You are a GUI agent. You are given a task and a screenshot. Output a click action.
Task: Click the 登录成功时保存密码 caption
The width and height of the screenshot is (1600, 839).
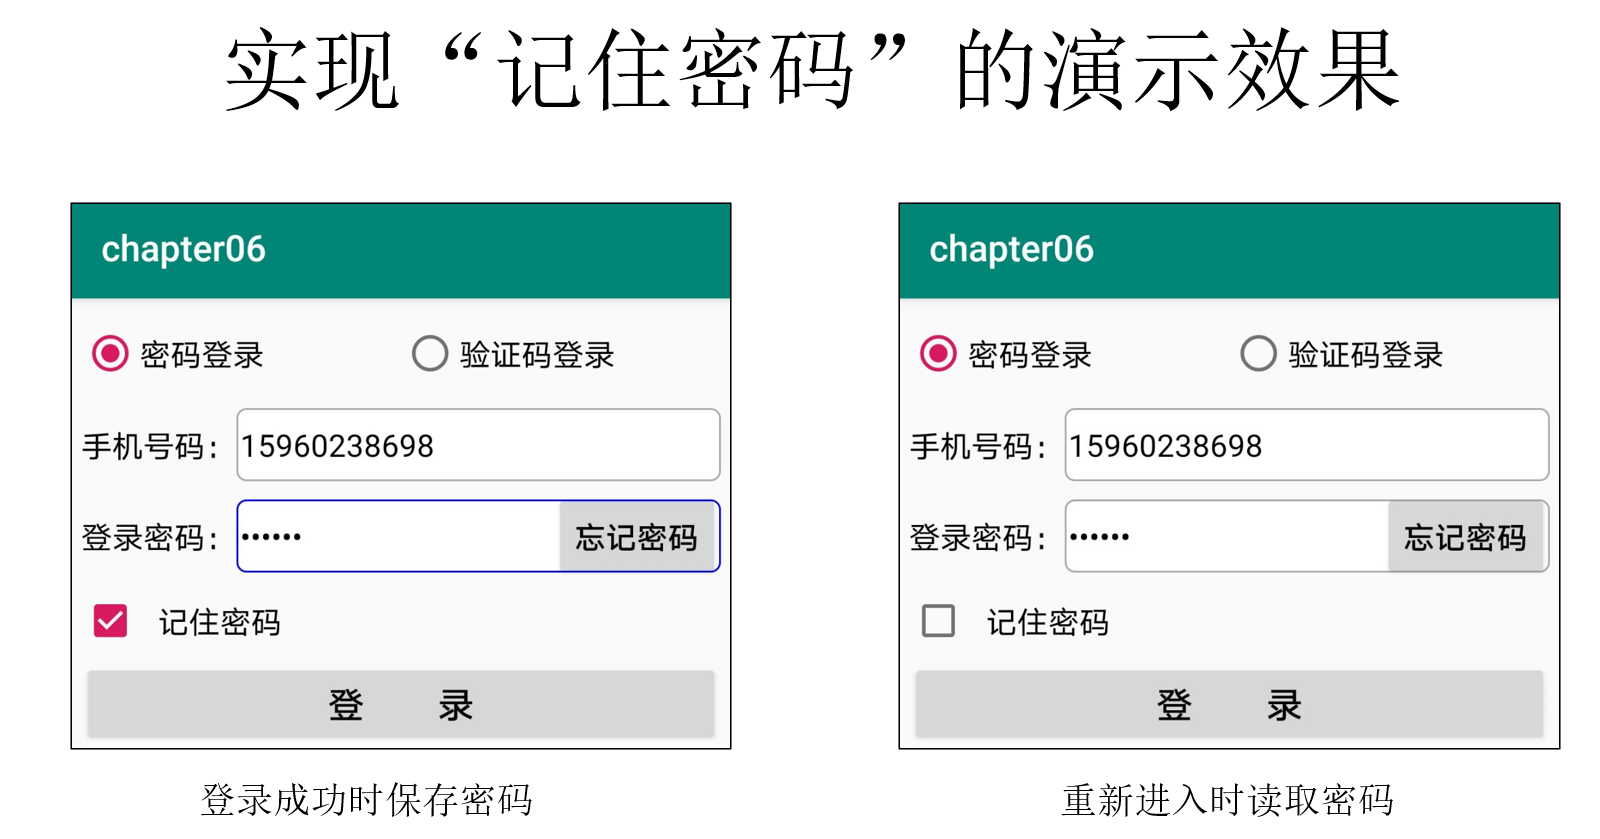(366, 800)
